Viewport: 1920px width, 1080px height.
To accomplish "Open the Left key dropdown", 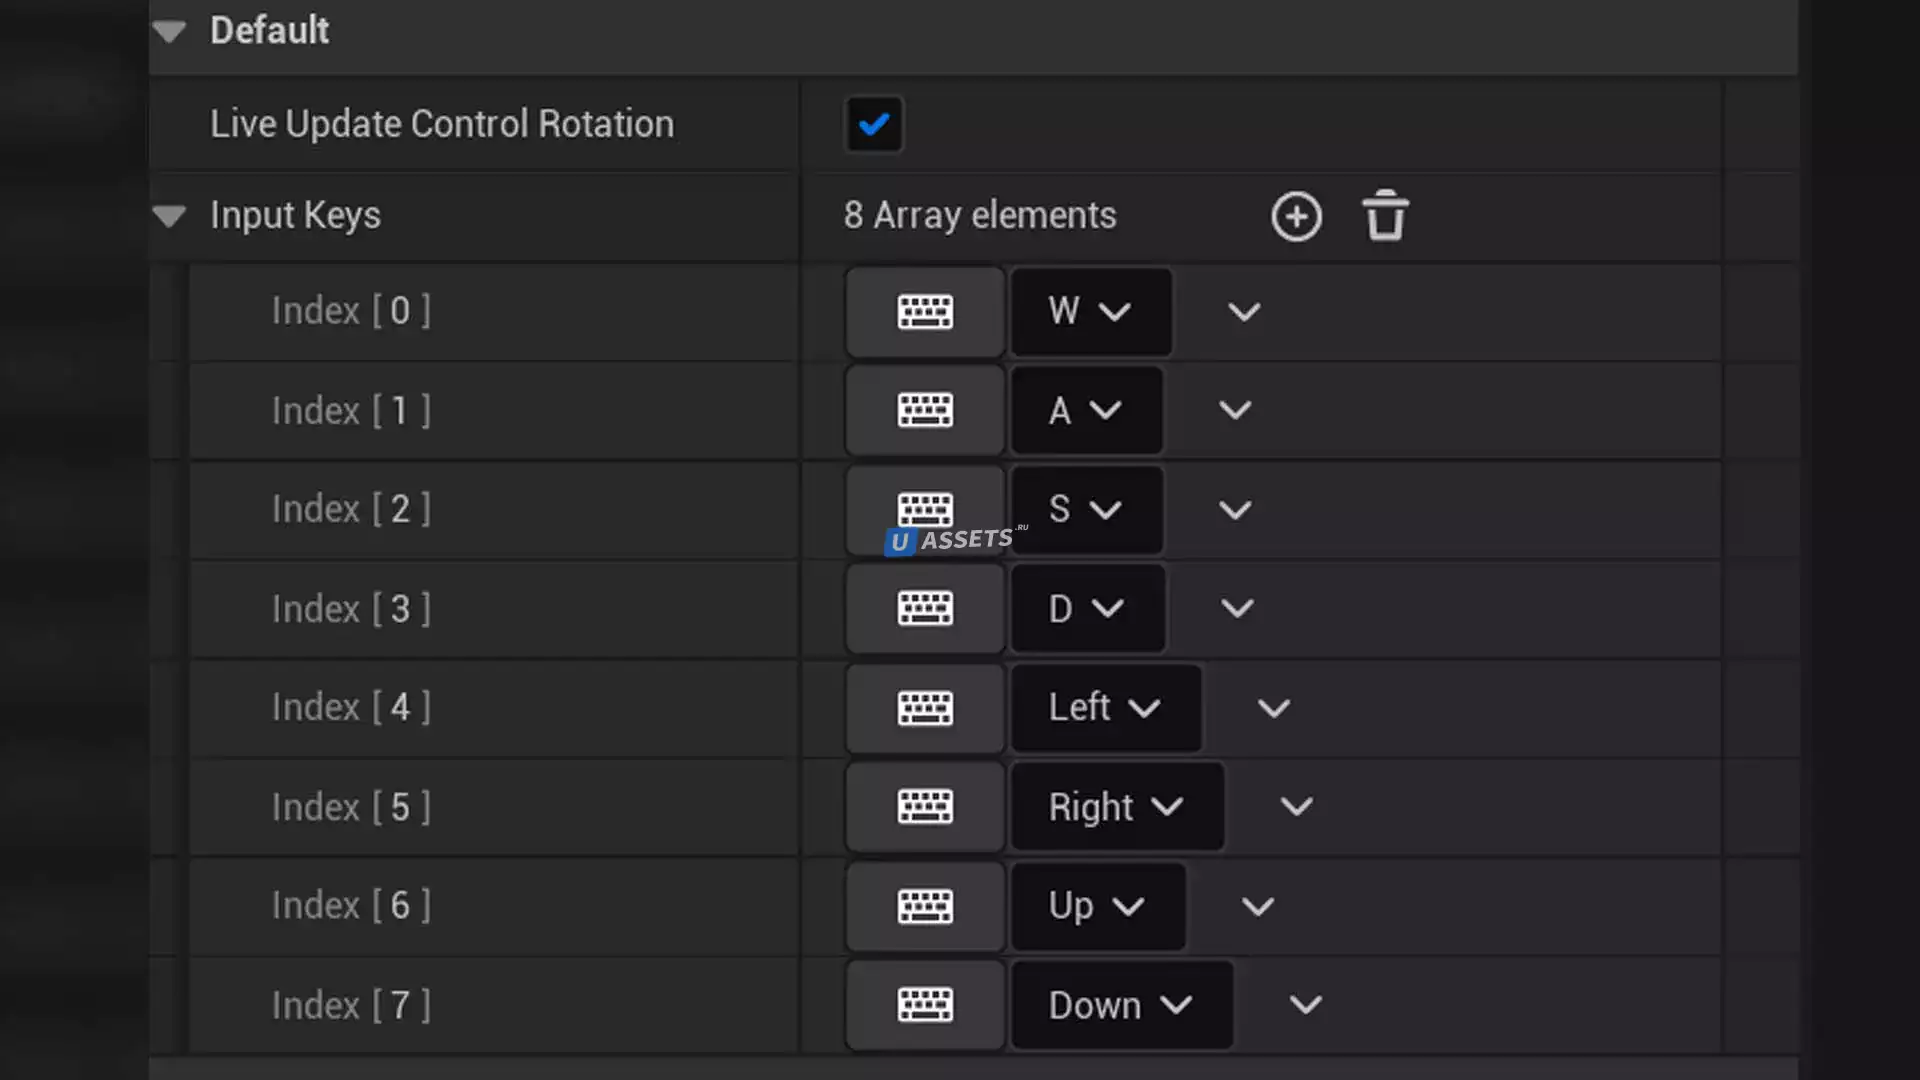I will coord(1106,708).
